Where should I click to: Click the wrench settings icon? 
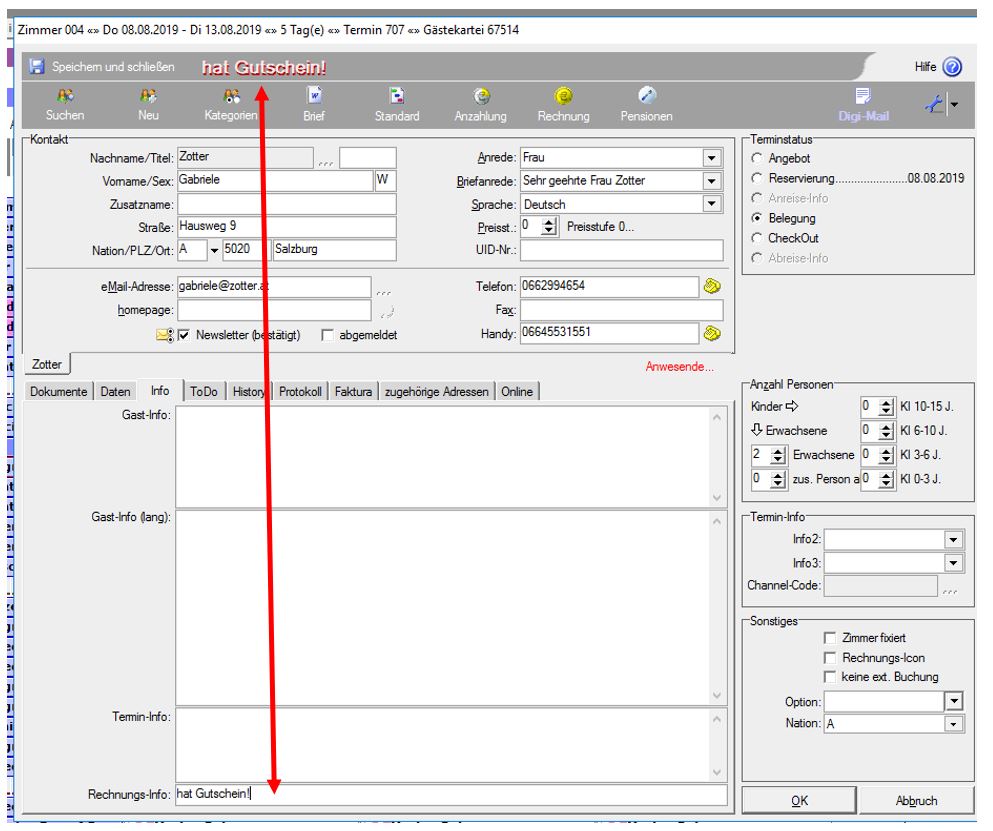point(934,103)
